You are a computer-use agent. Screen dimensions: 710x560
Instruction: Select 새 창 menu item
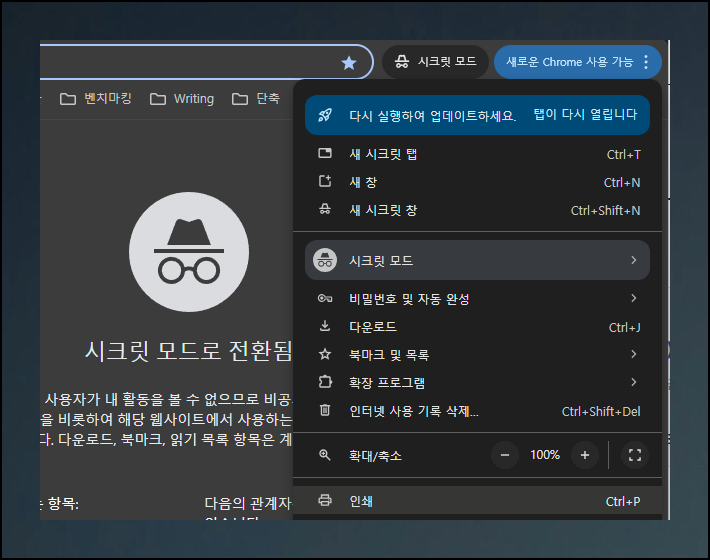(477, 182)
